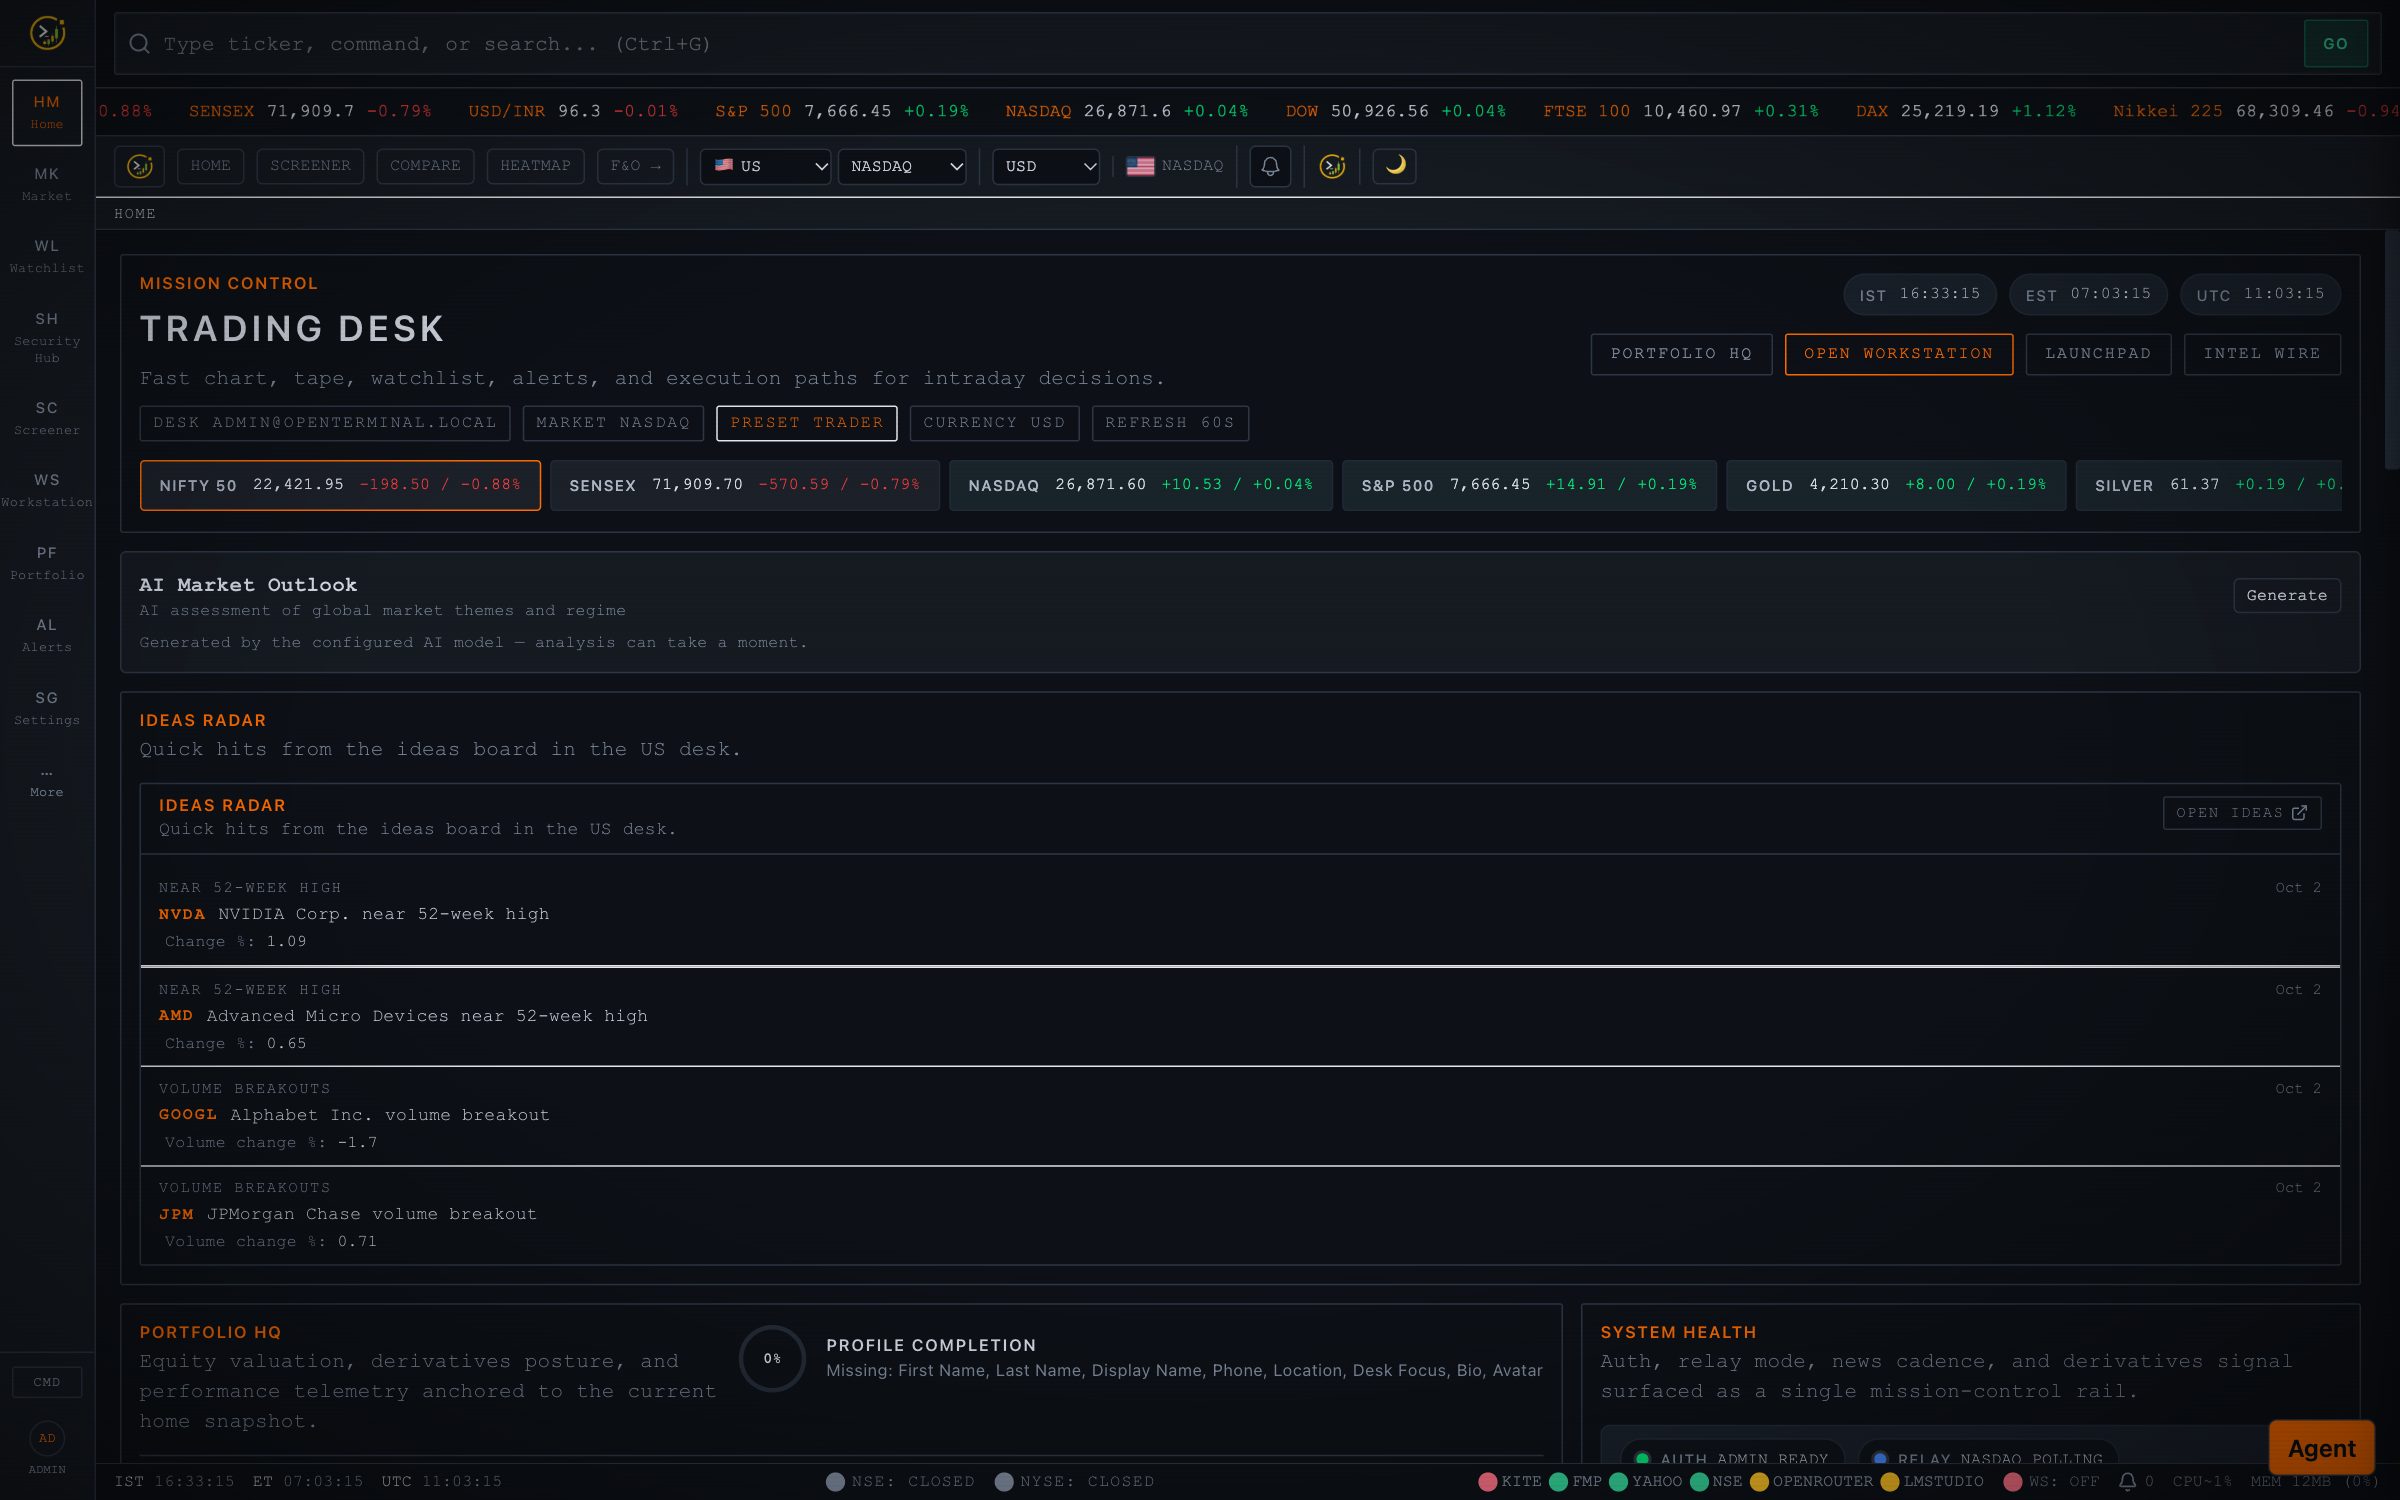Open the notifications bell in the toolbar
The width and height of the screenshot is (2400, 1500).
click(x=1270, y=166)
